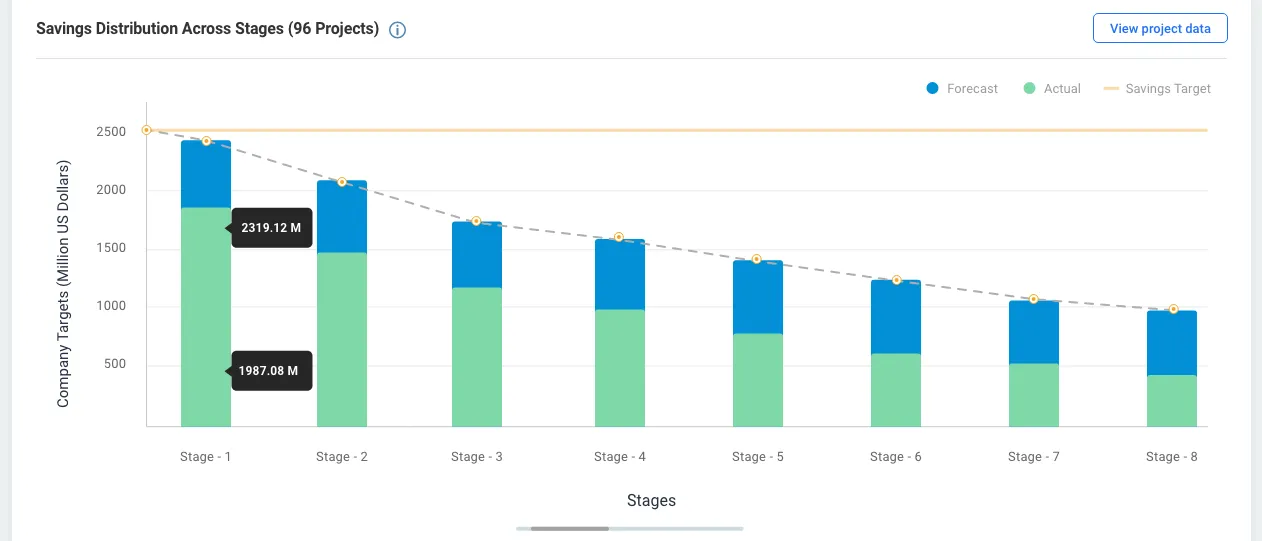Click the Stage - 7 blue Forecast segment
Viewport: 1262px width, 541px height.
click(x=1034, y=332)
